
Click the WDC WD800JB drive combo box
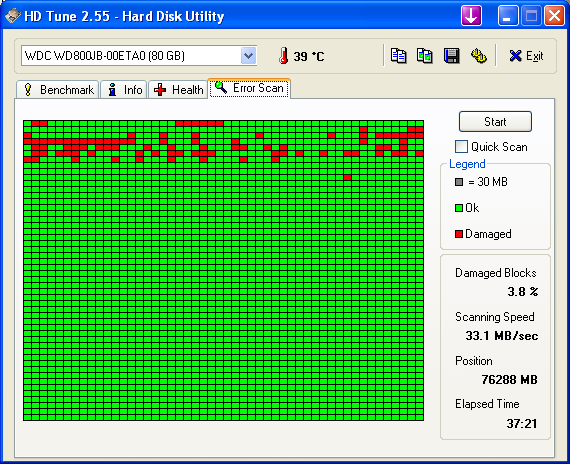point(139,56)
